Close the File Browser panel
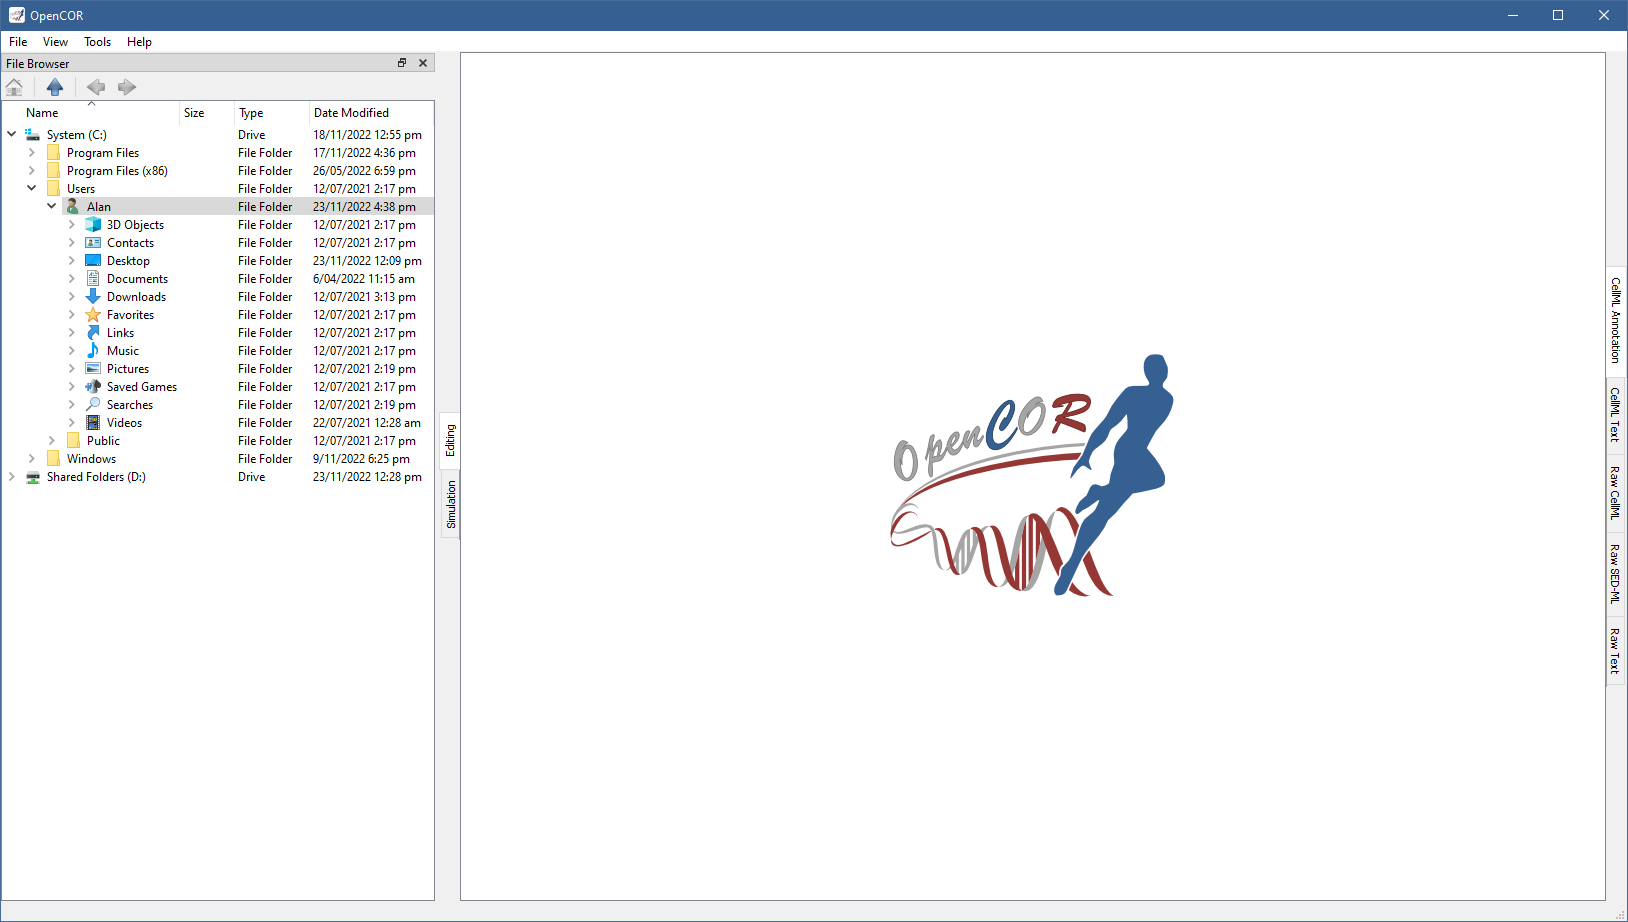The image size is (1628, 922). [423, 63]
